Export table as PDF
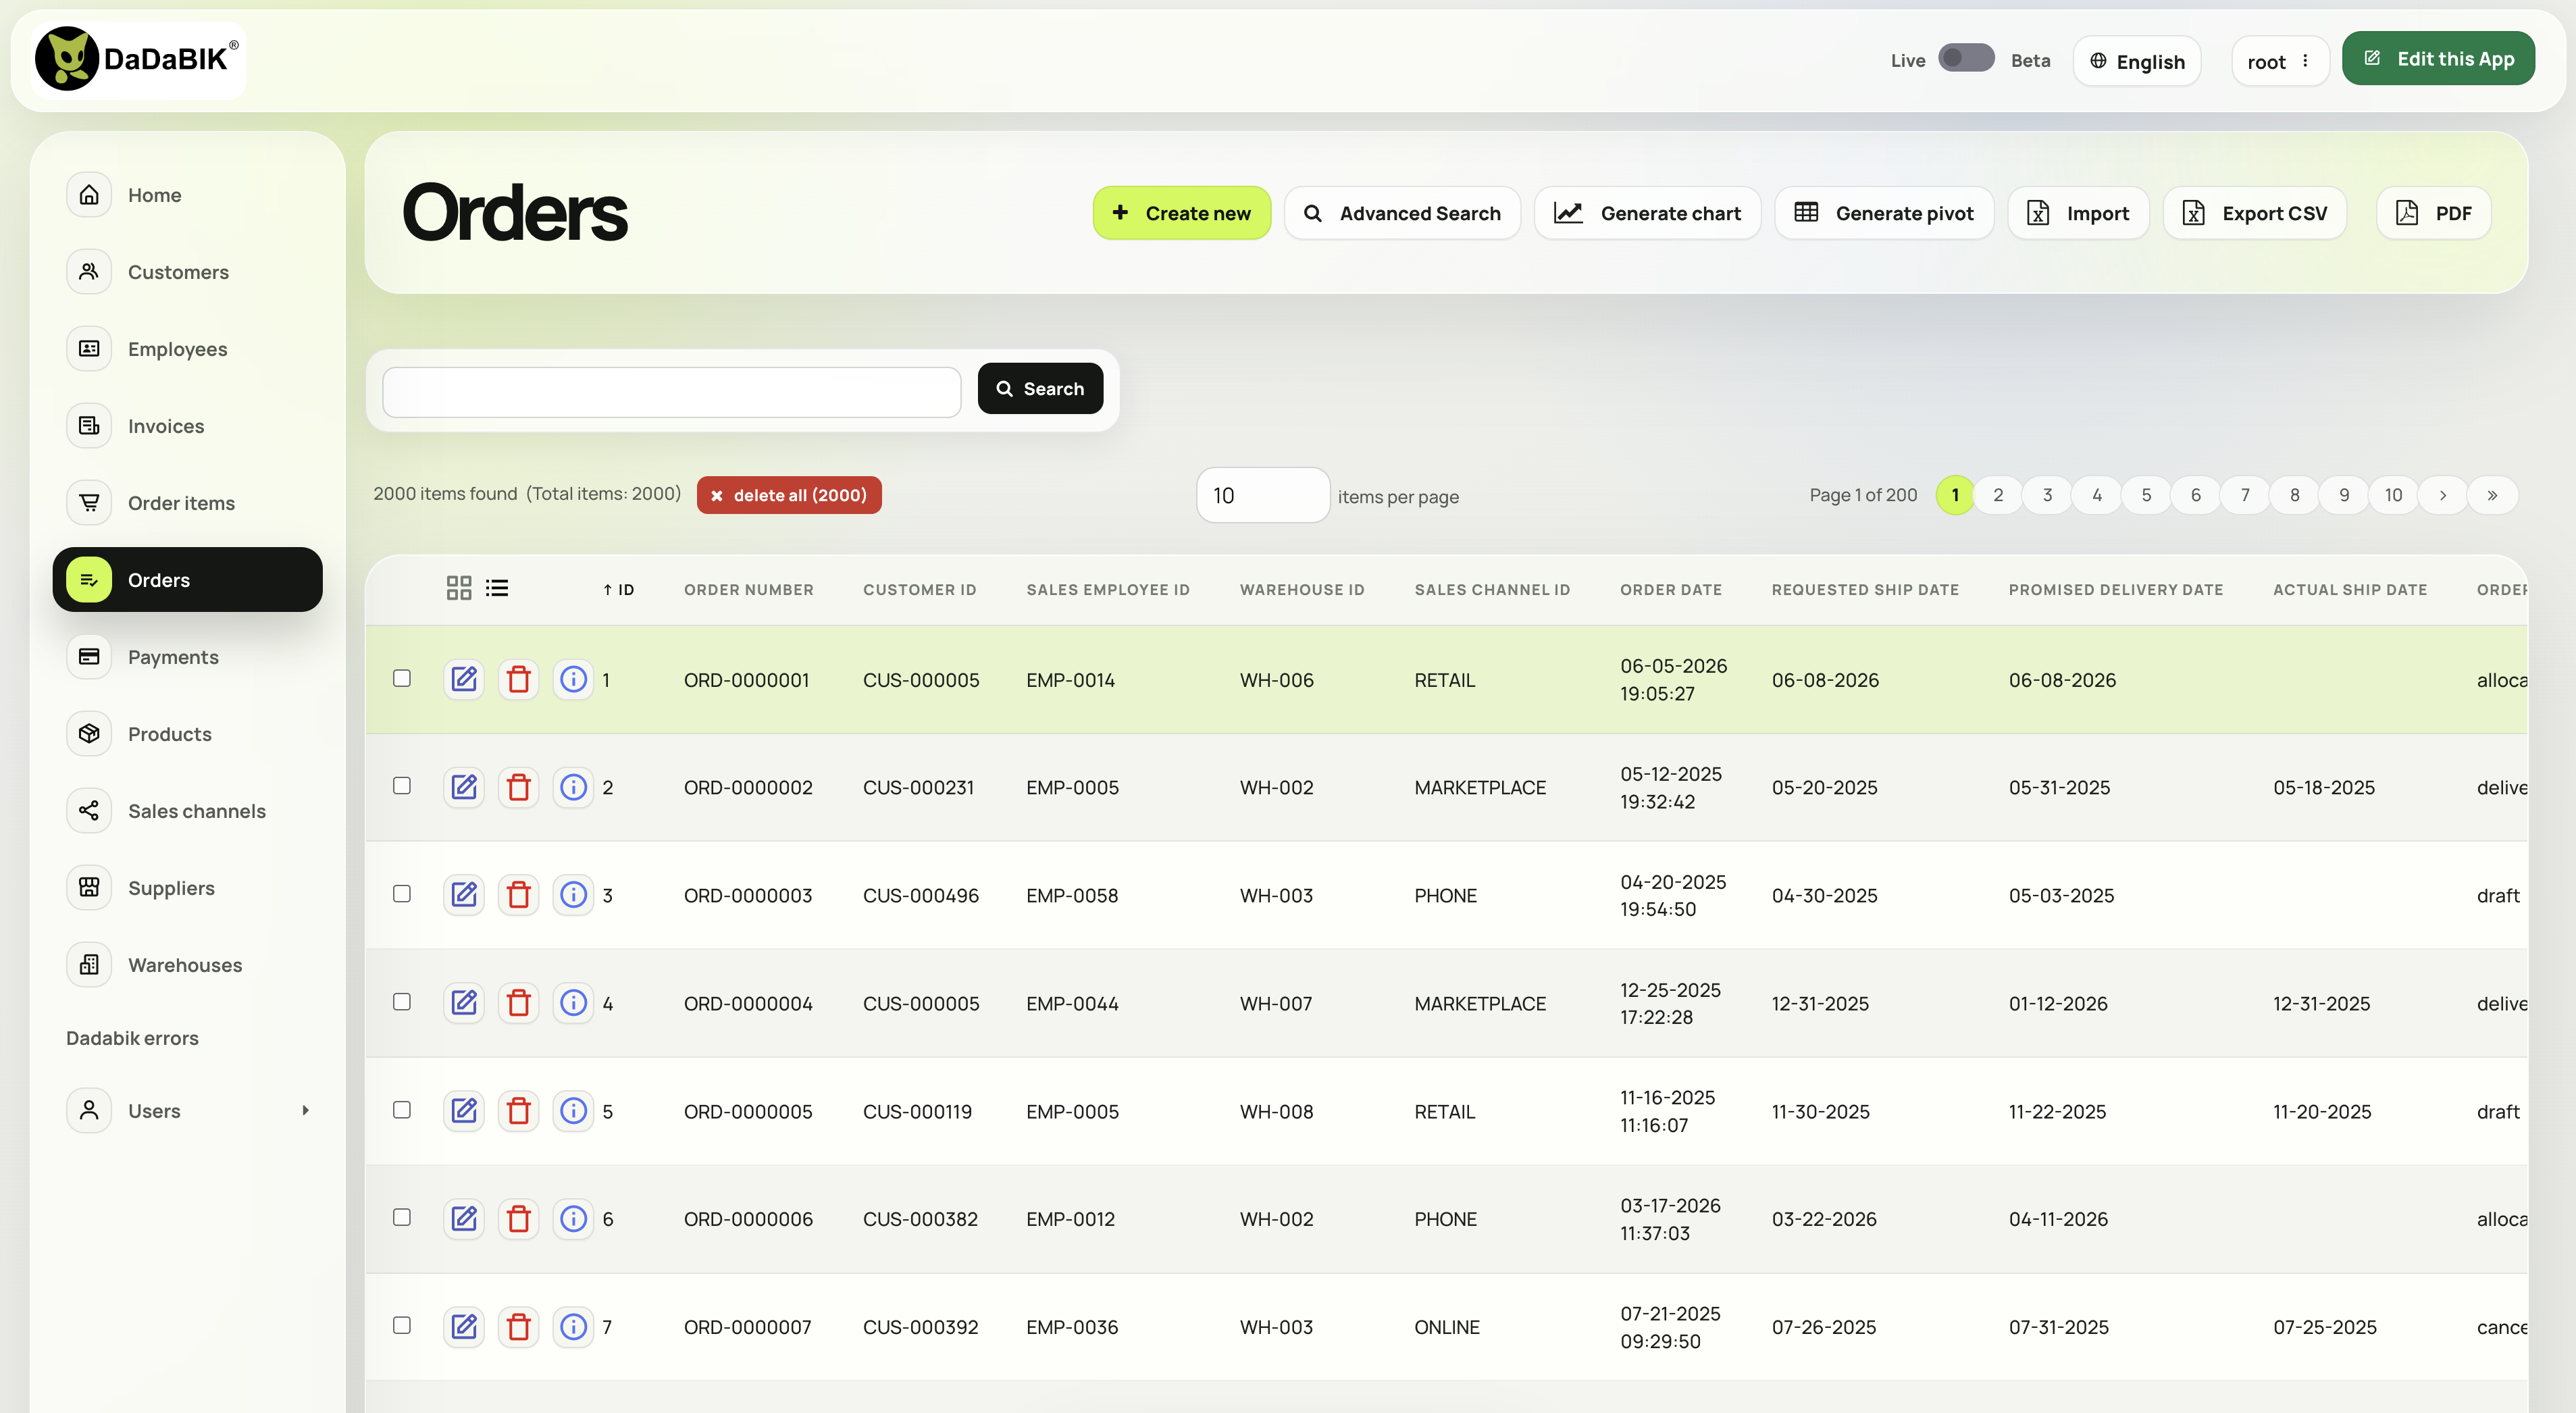This screenshot has height=1413, width=2576. click(x=2433, y=212)
